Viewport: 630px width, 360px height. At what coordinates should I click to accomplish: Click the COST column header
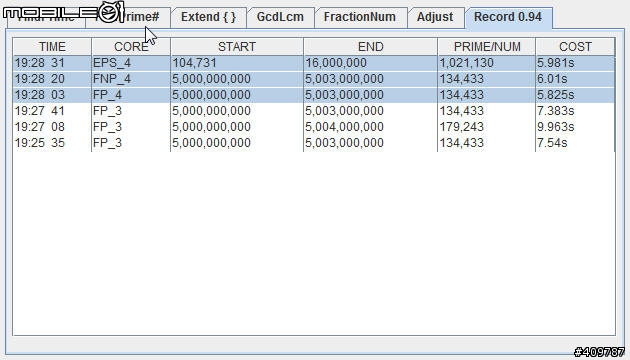[575, 47]
